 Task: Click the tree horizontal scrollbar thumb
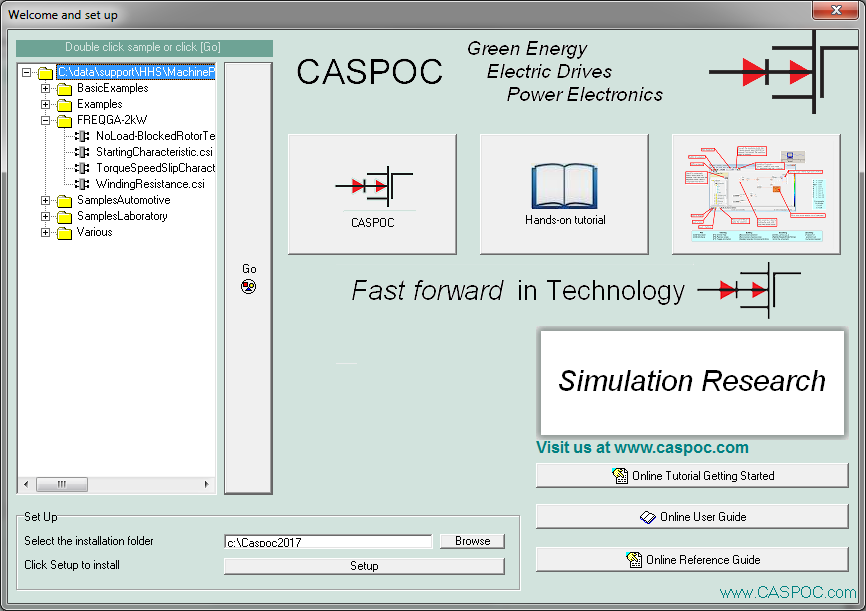tap(62, 484)
